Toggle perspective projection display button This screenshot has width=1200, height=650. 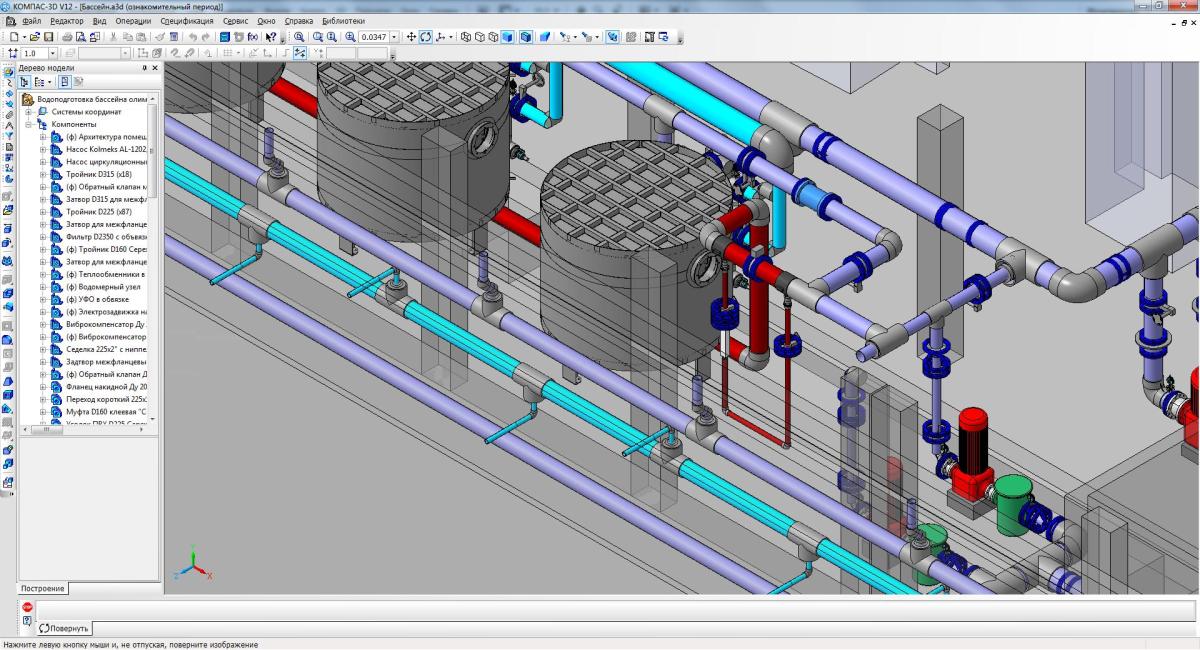pyautogui.click(x=545, y=37)
